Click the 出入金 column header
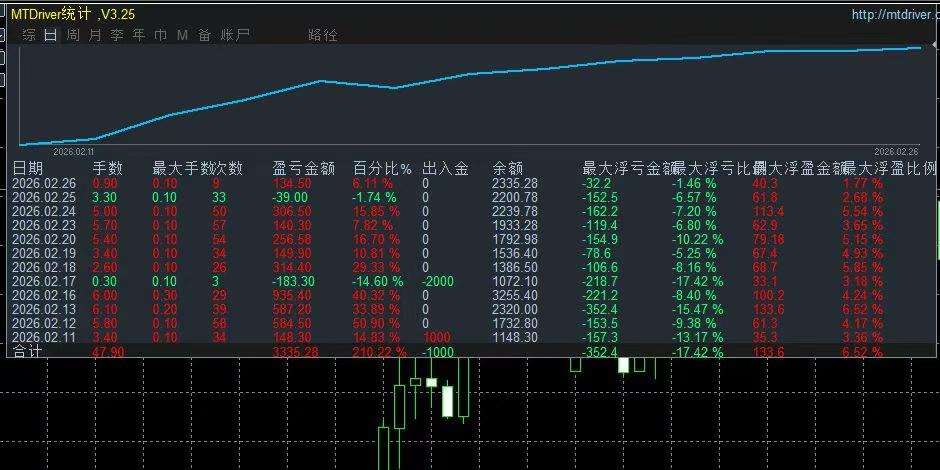 [445, 168]
